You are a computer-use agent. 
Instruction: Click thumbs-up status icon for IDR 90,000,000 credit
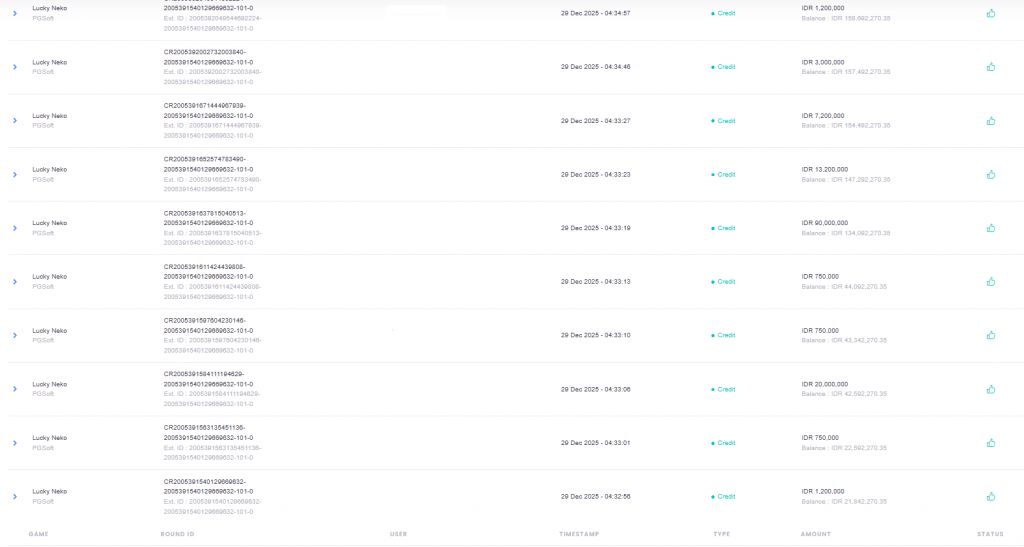click(991, 228)
